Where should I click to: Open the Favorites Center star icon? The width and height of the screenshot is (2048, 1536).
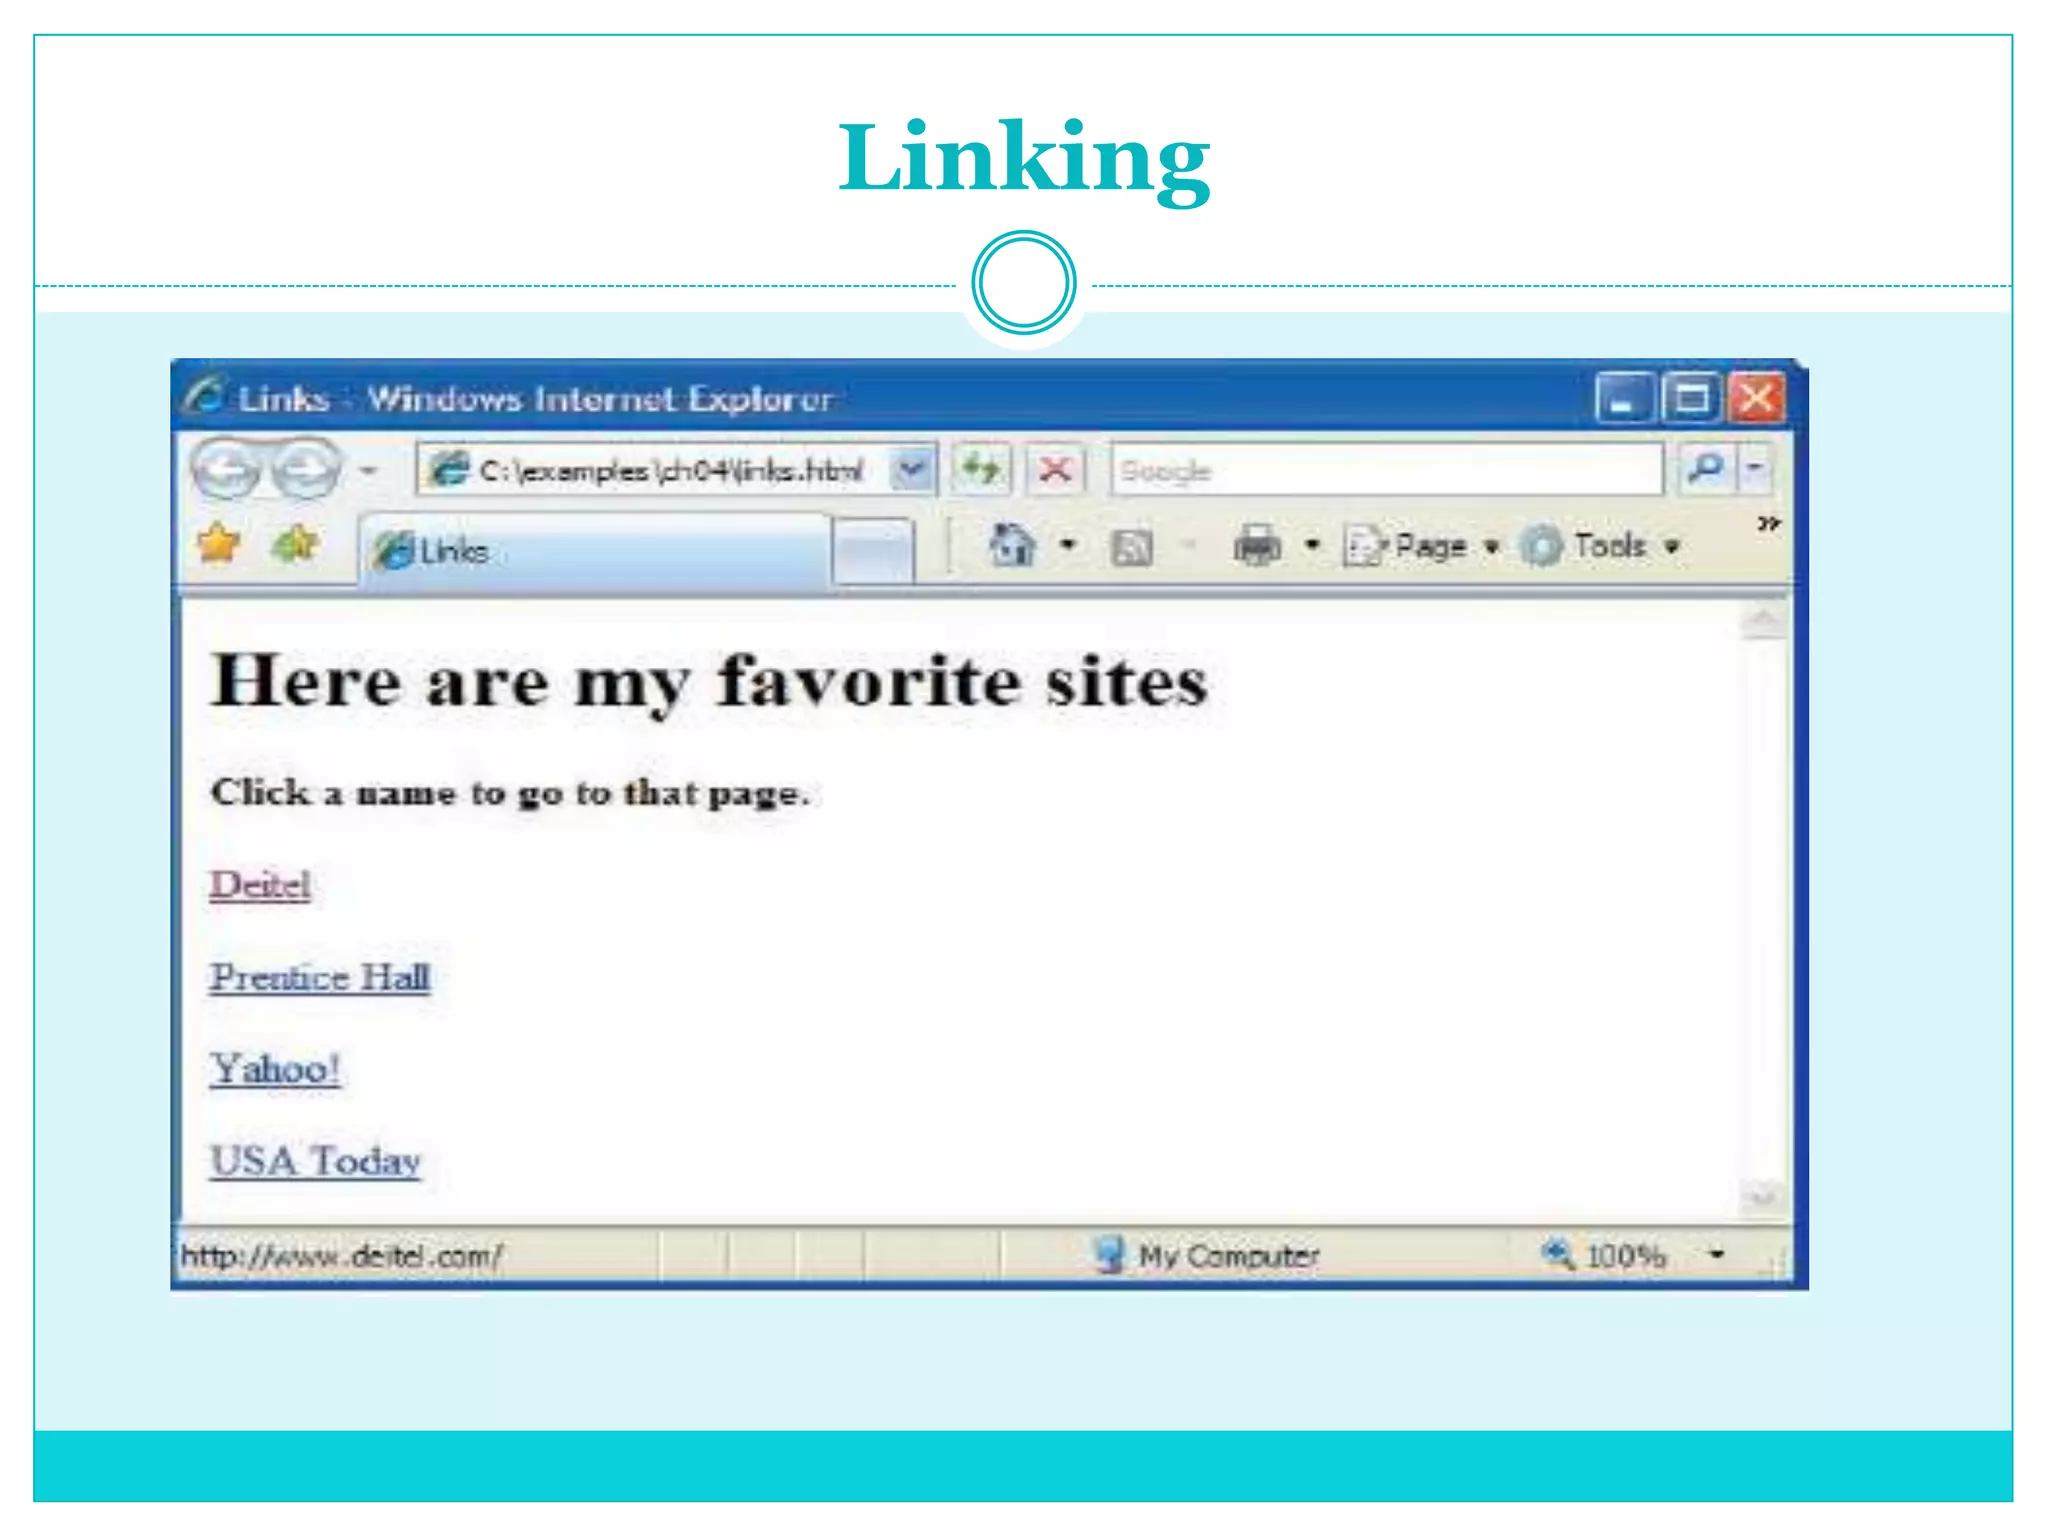tap(219, 544)
